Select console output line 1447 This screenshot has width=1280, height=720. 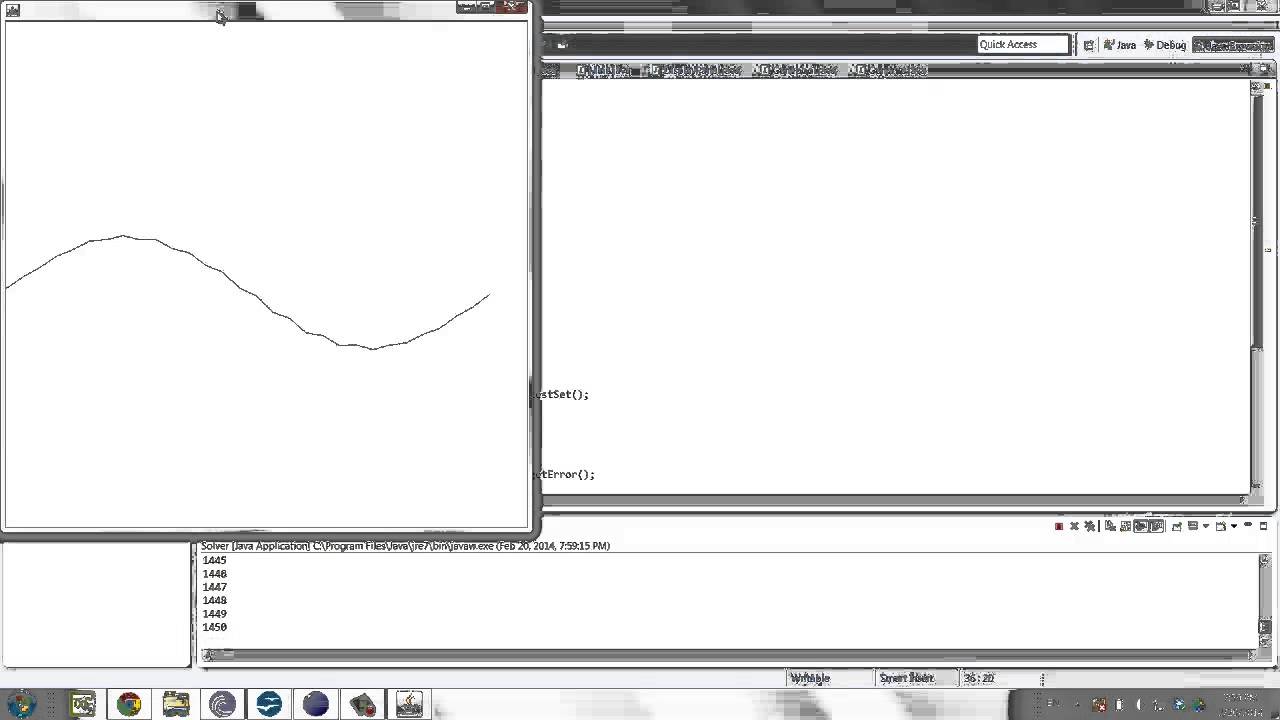point(214,587)
